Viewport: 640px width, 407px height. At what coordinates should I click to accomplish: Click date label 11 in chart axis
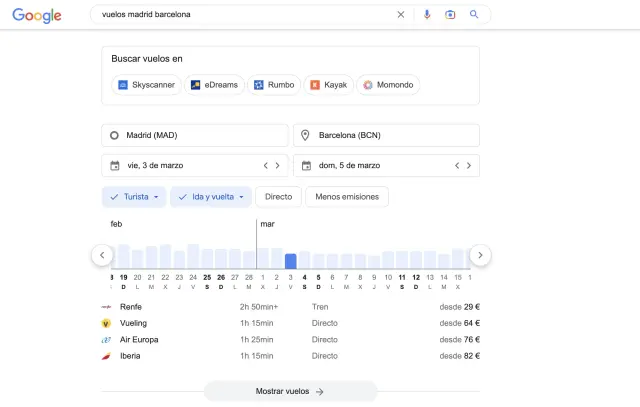pos(402,278)
